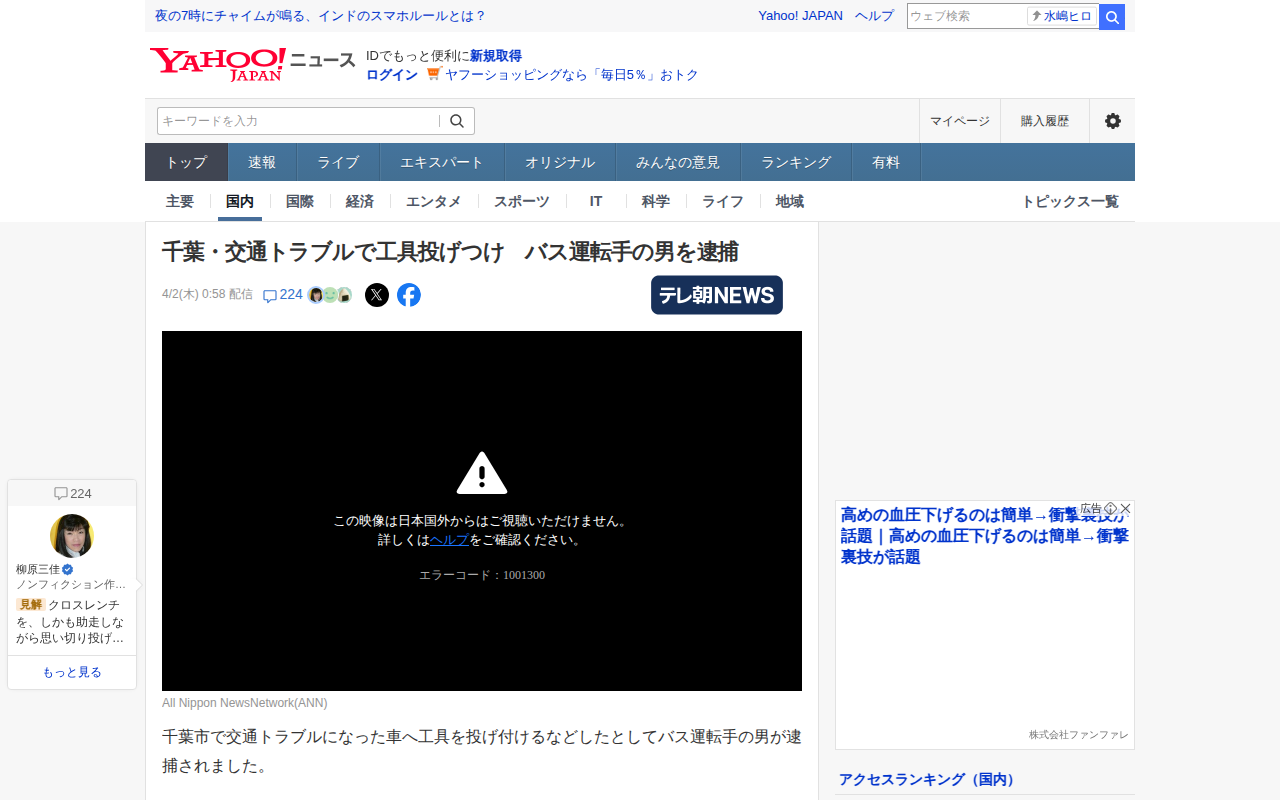Select the 地域 category

[x=790, y=201]
